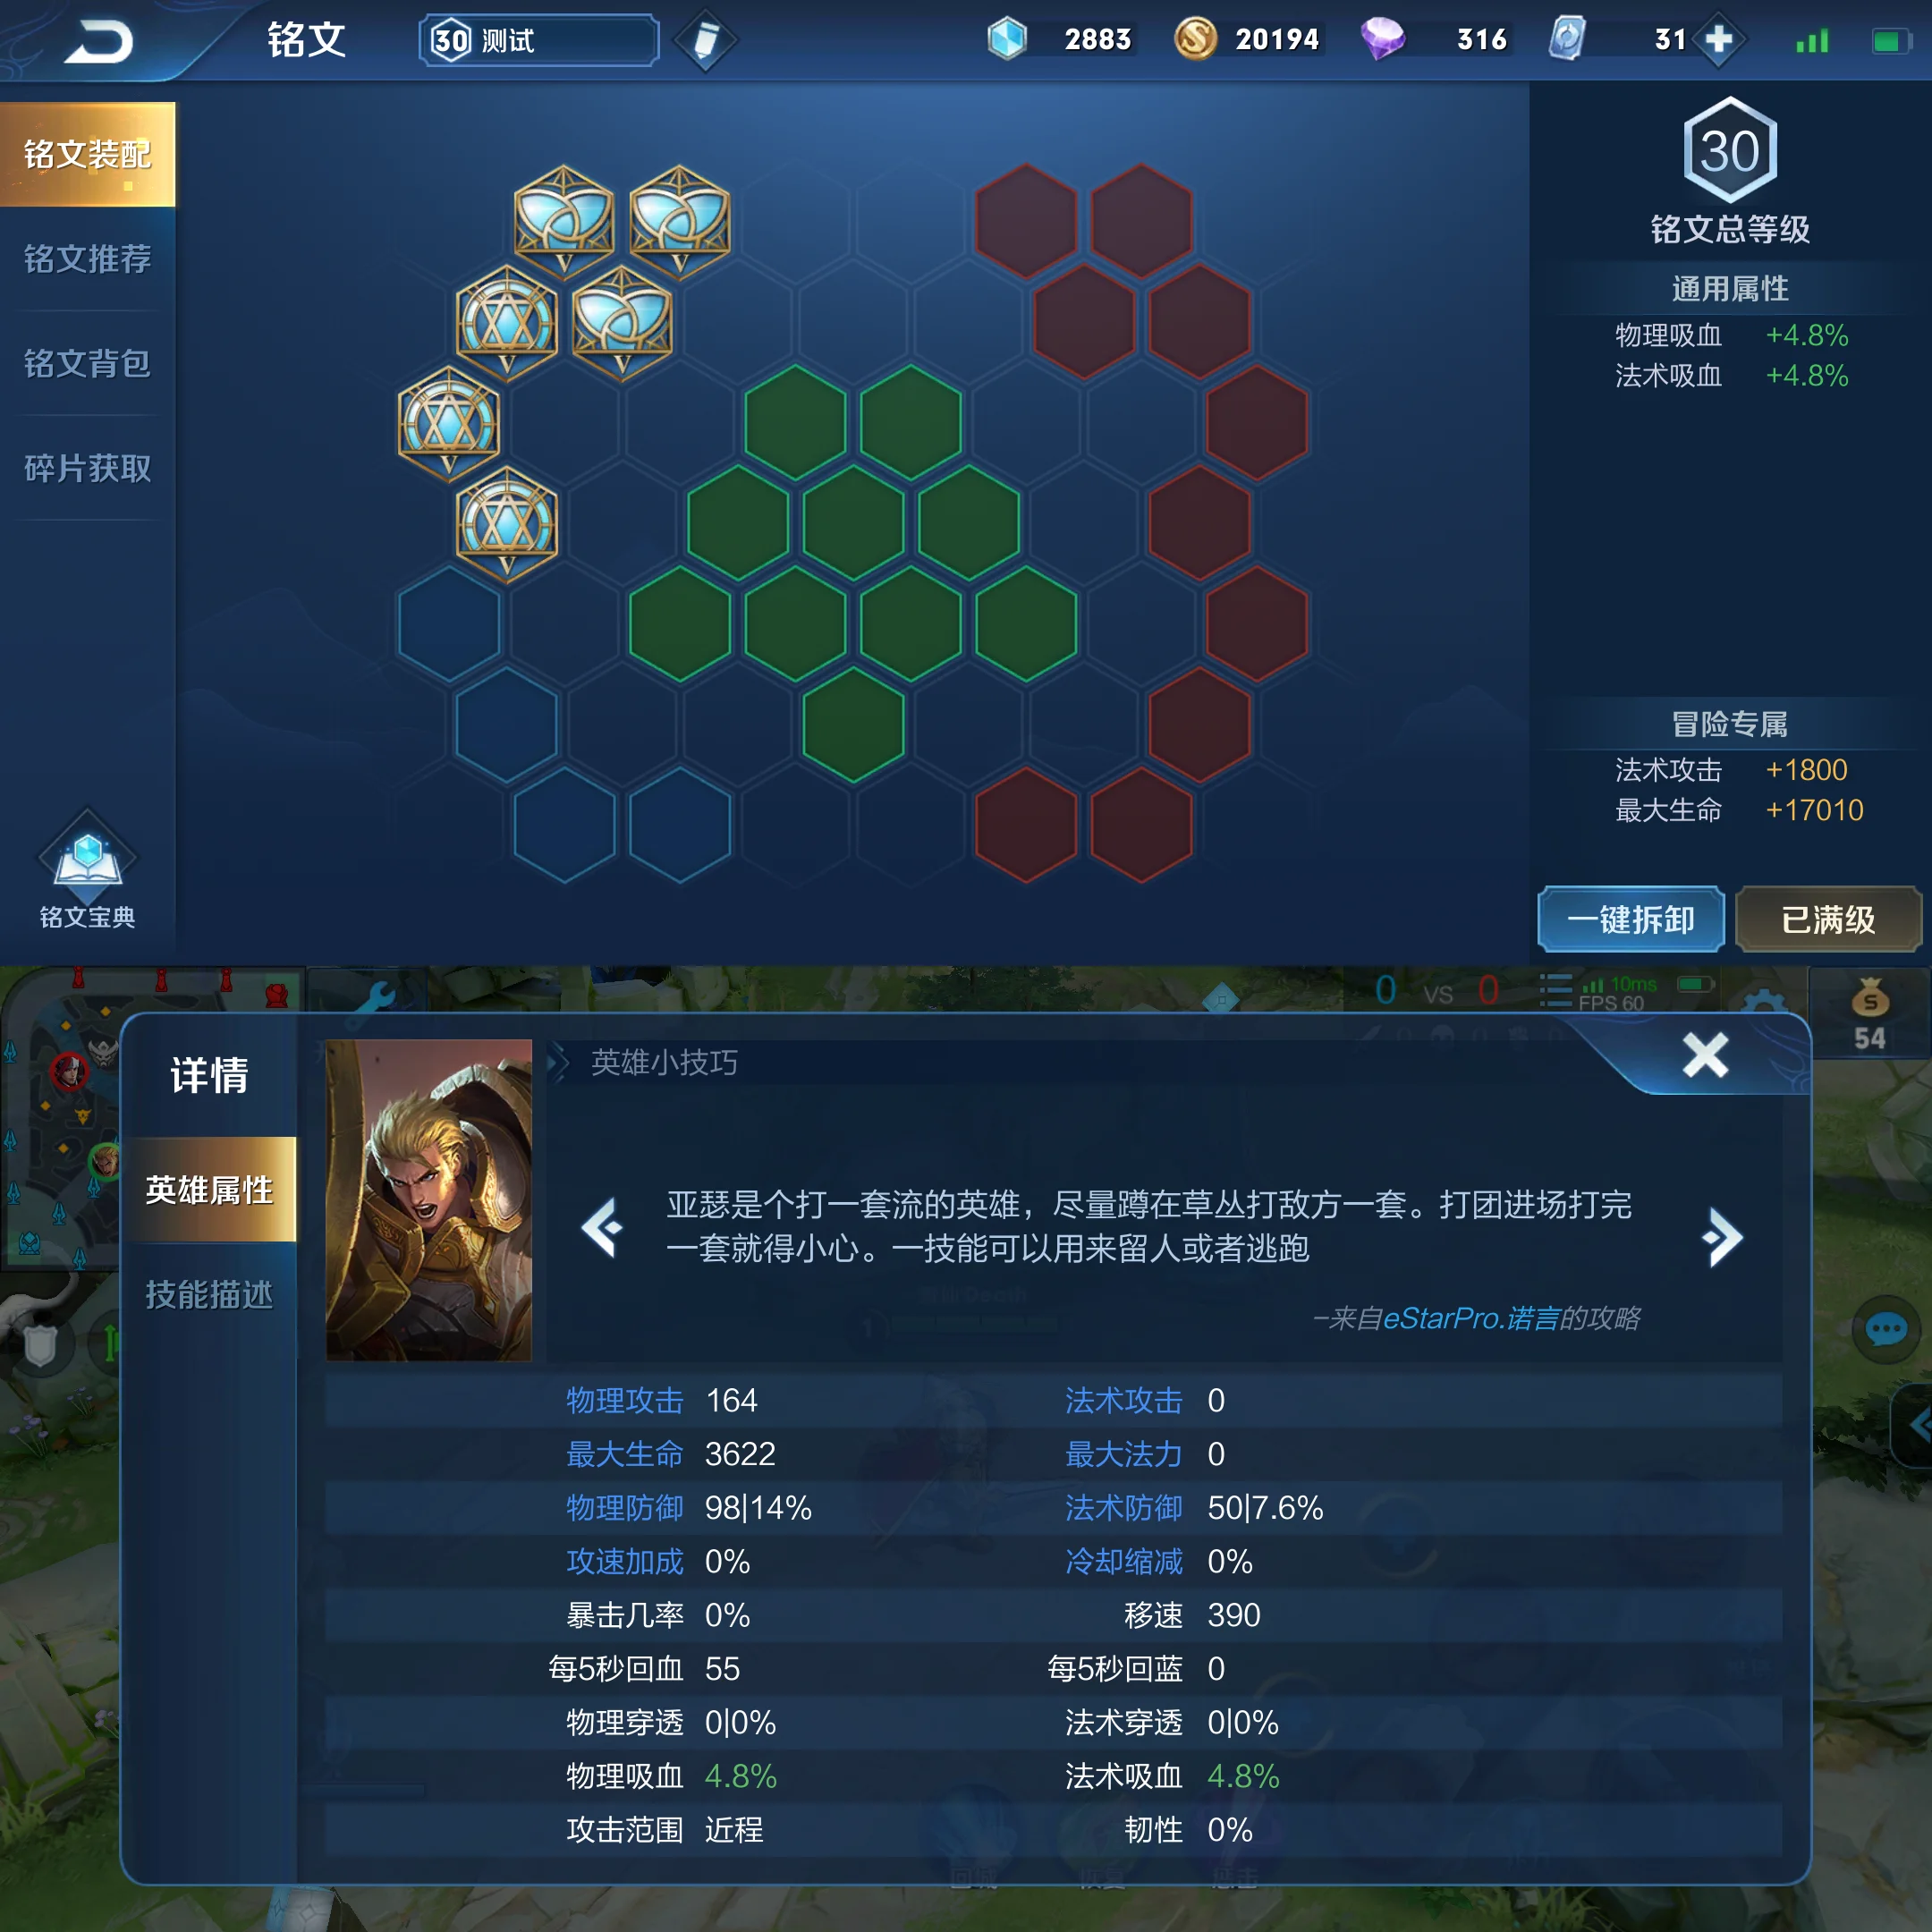Click the 一键拆卸 button
The height and width of the screenshot is (1932, 1932).
tap(1630, 919)
